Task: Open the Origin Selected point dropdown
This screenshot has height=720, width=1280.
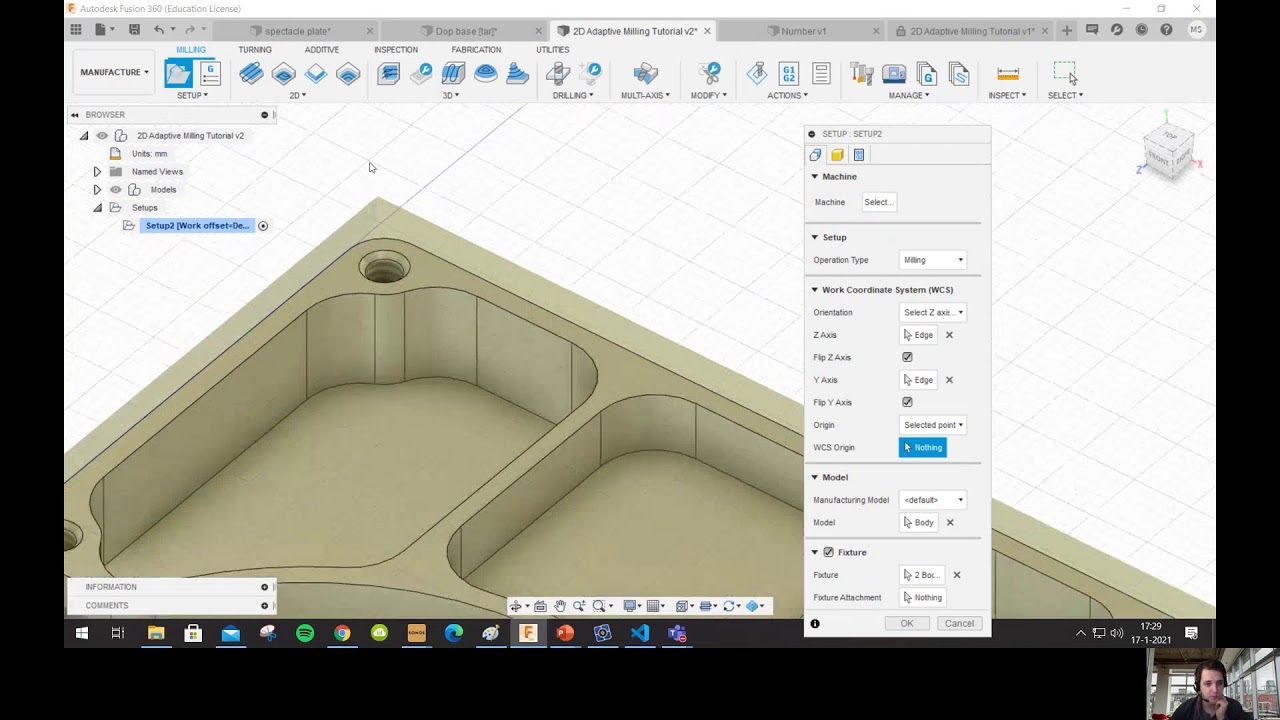Action: click(x=933, y=425)
